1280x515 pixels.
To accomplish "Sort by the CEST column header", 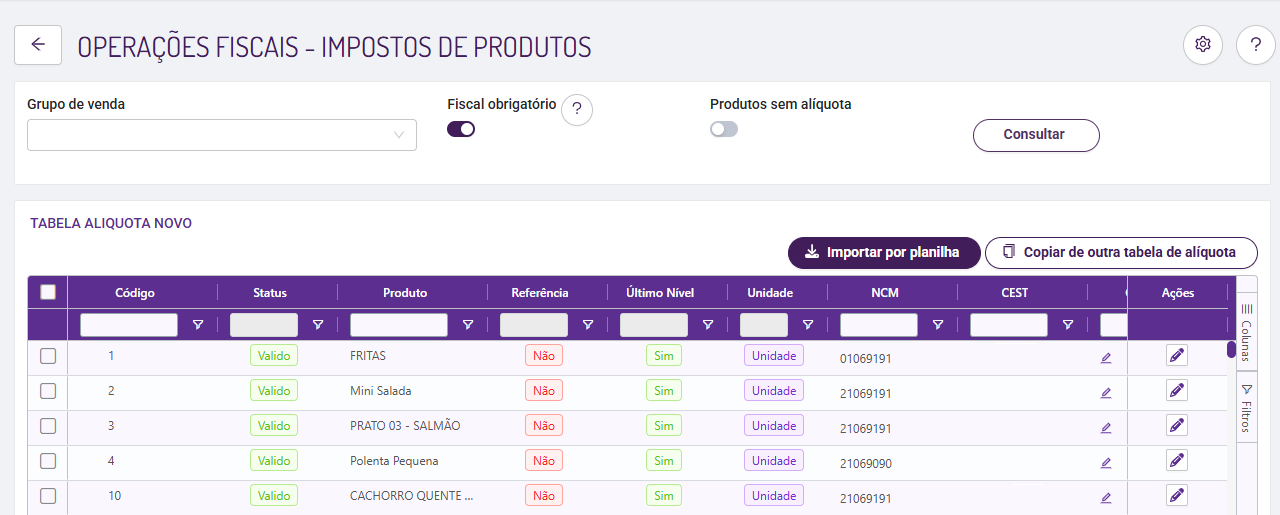I will pyautogui.click(x=1015, y=293).
